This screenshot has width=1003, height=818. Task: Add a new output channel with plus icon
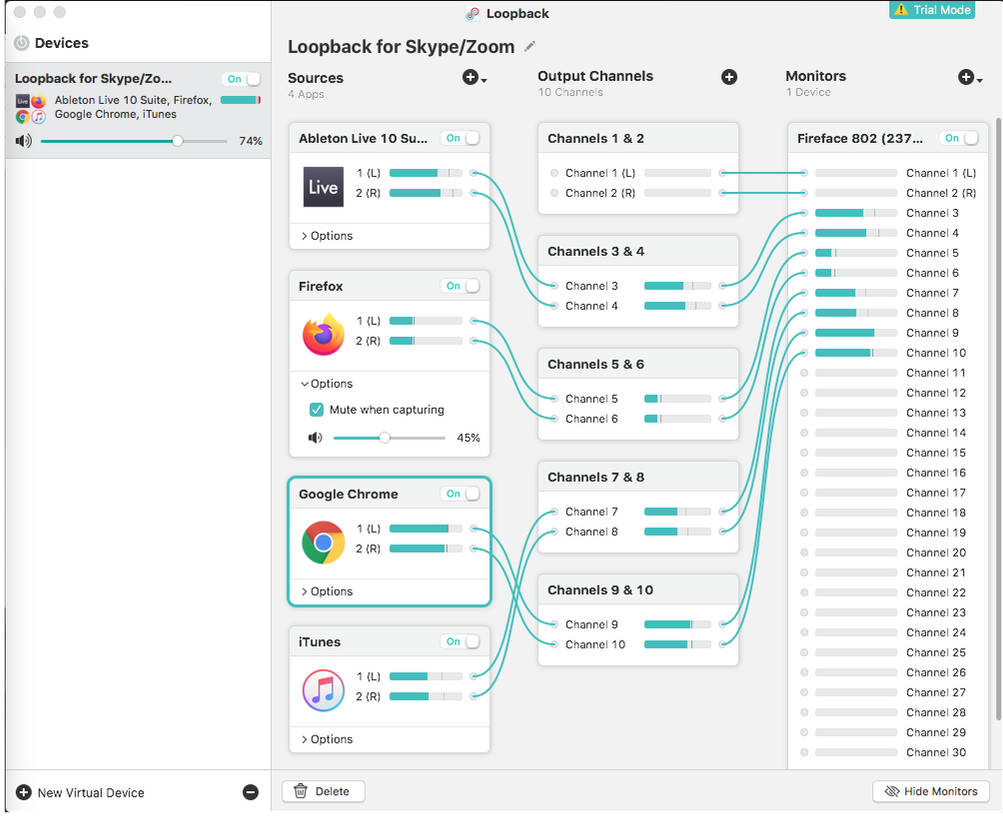tap(729, 77)
